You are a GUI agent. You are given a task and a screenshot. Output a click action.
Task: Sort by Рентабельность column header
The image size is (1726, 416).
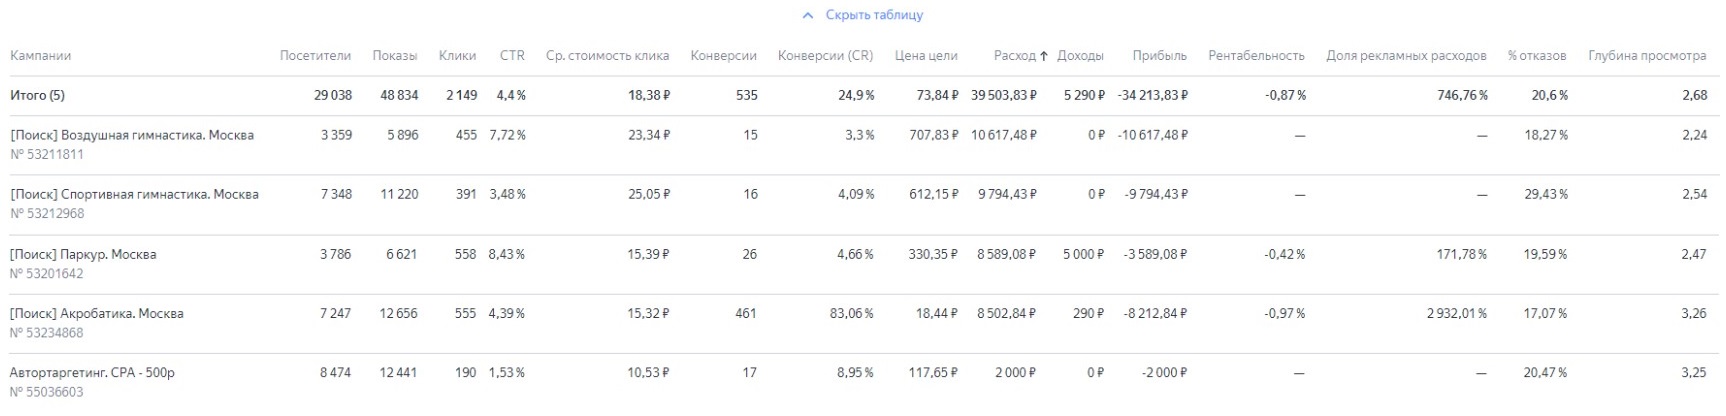coord(1256,56)
